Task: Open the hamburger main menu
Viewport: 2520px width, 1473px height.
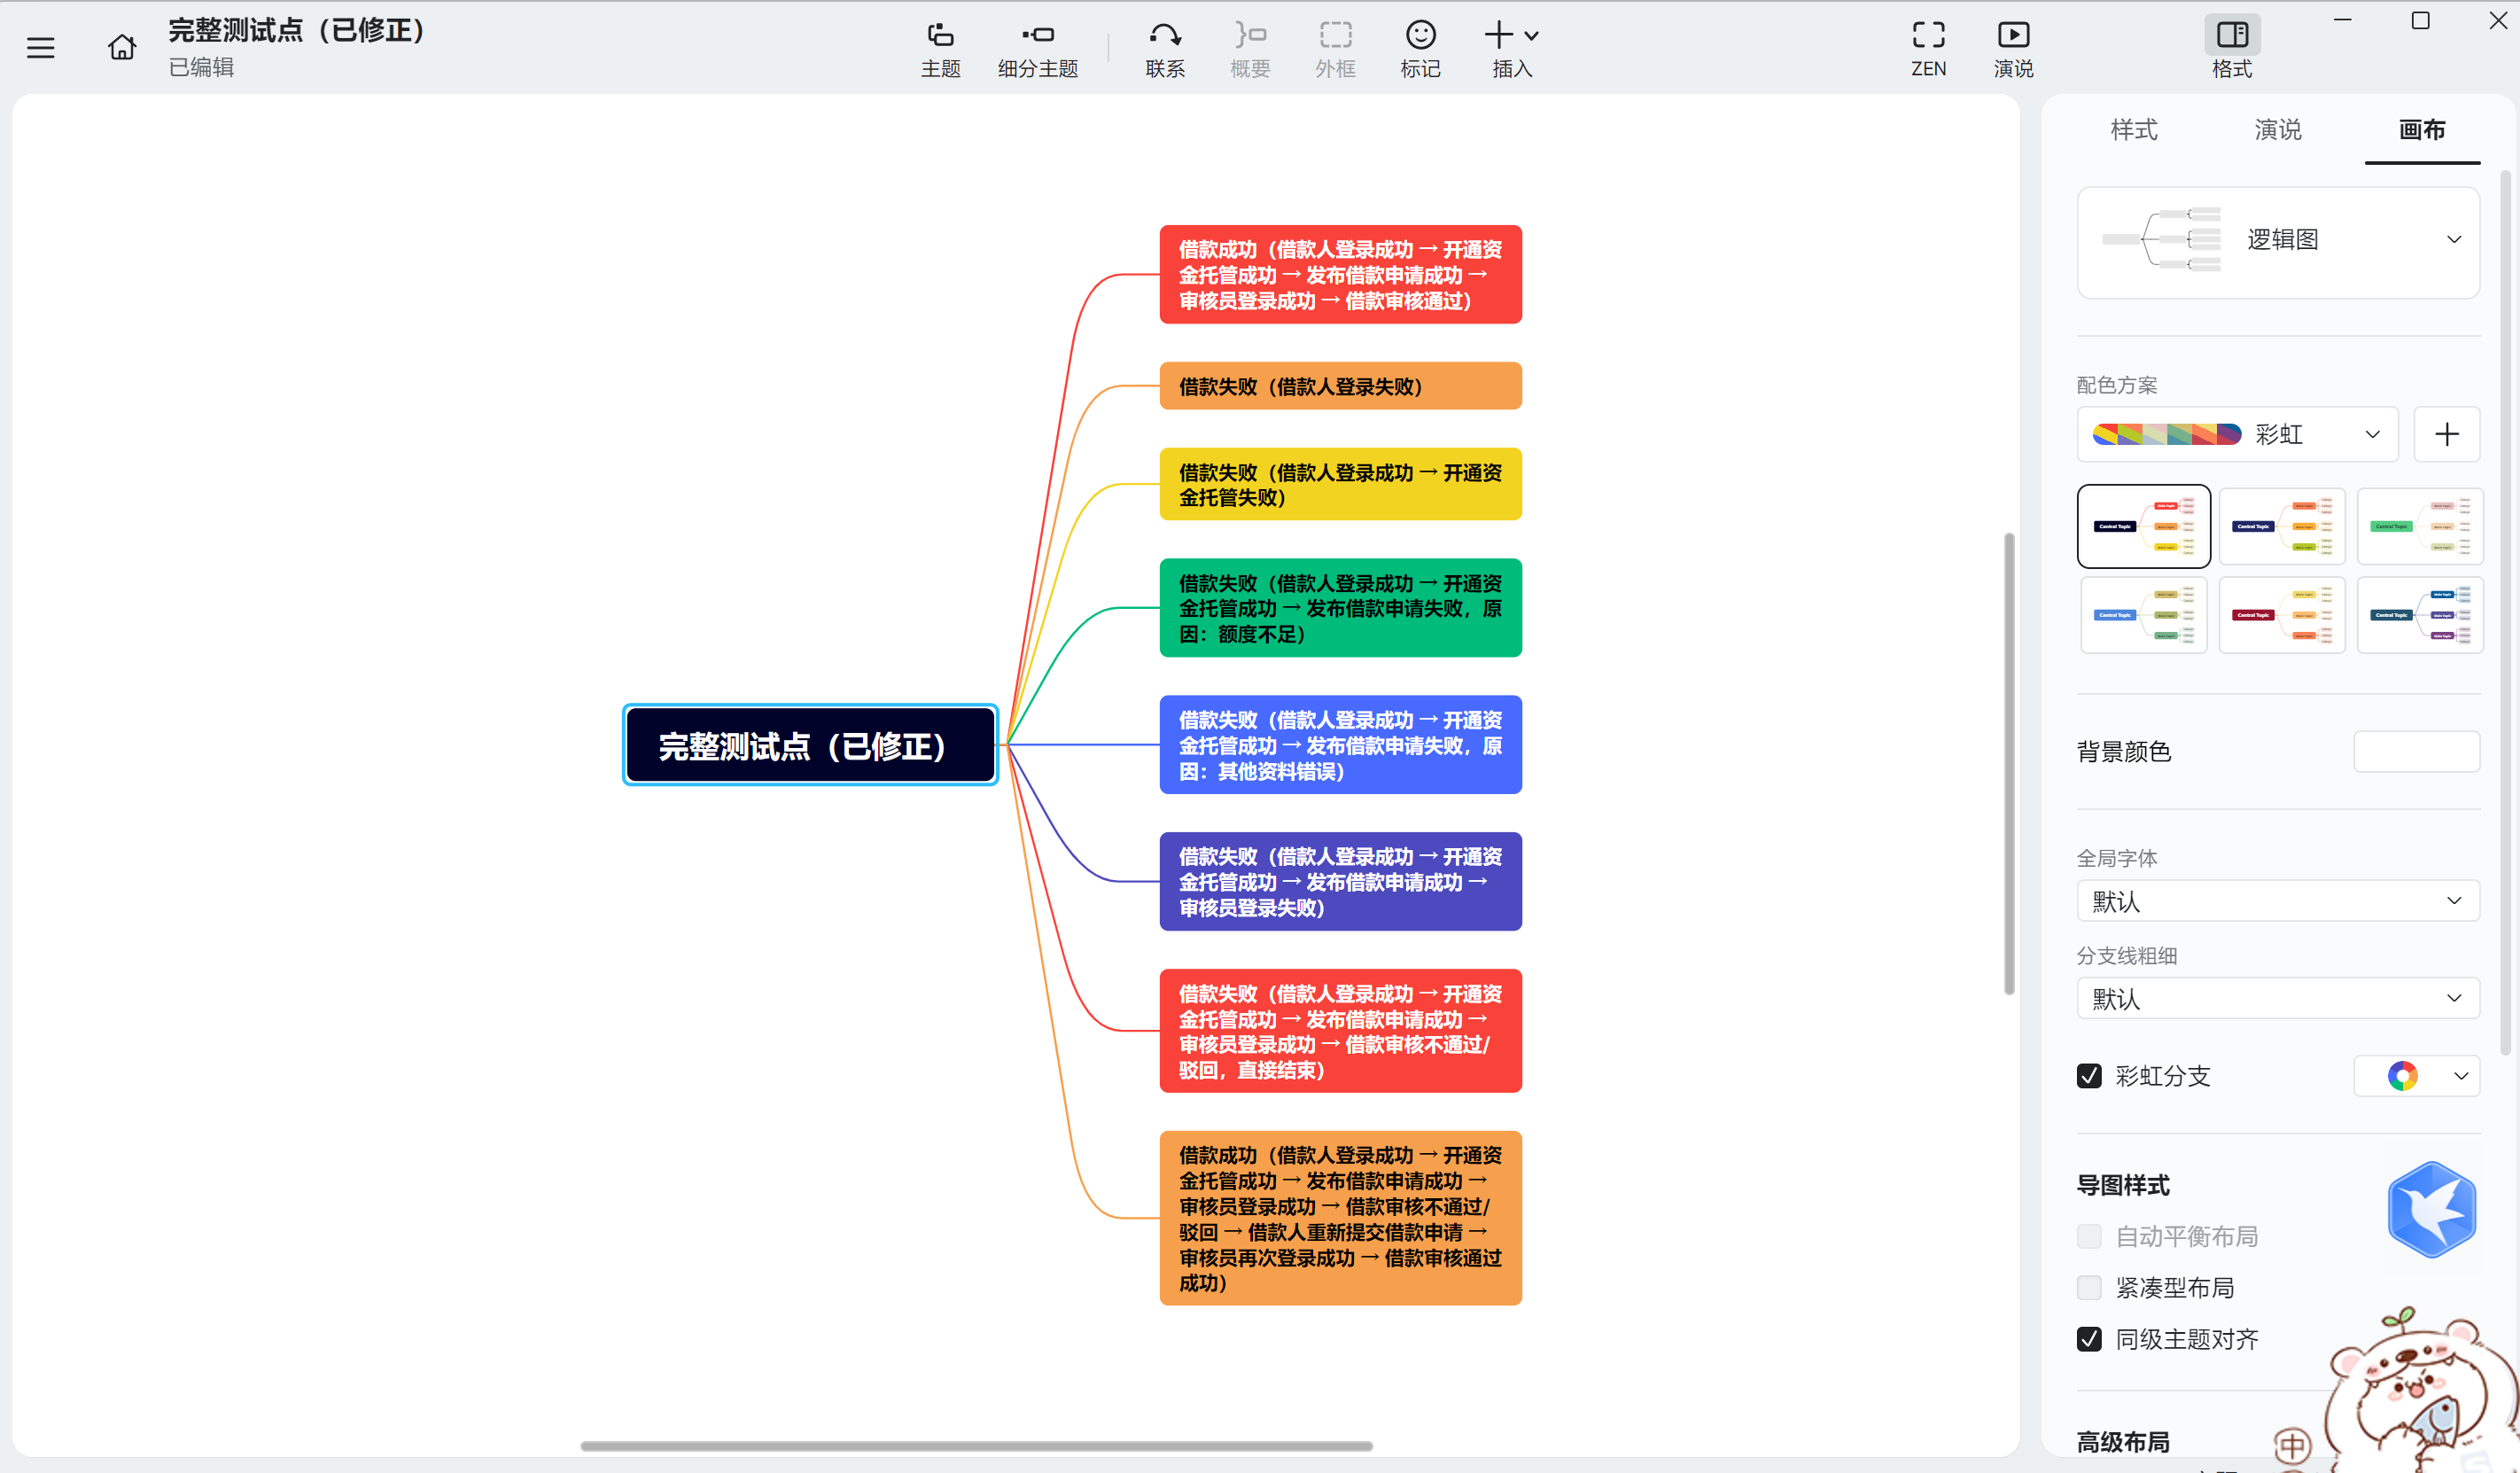Action: tap(40, 48)
